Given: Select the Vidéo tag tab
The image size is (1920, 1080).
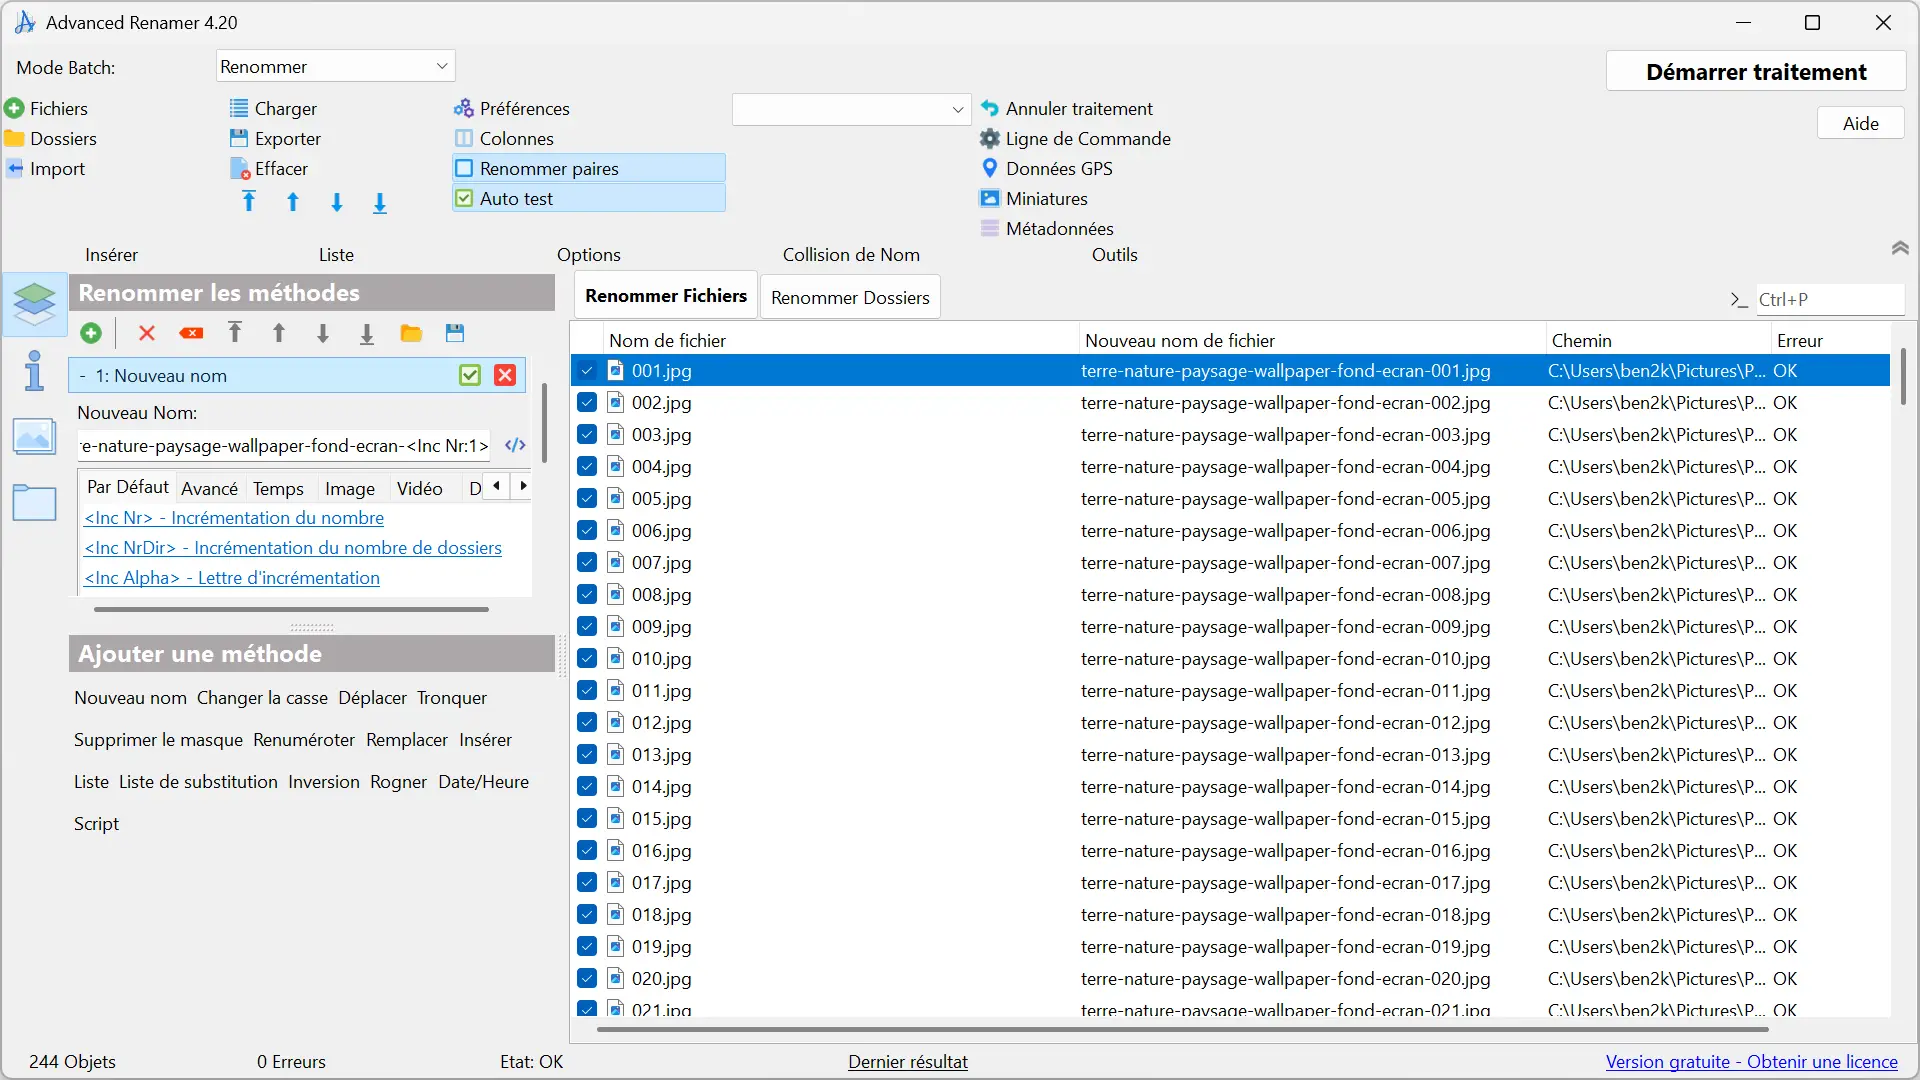Looking at the screenshot, I should coord(420,488).
